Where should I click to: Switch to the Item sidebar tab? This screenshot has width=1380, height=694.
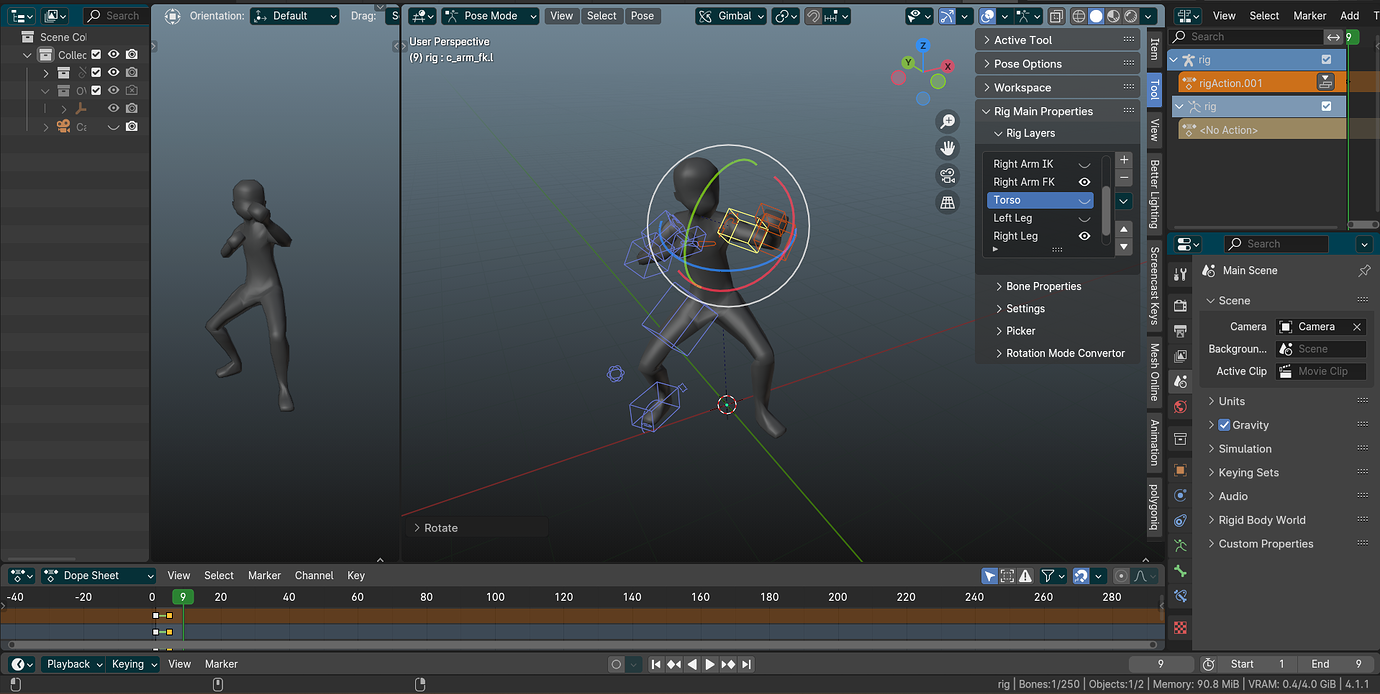pos(1154,48)
